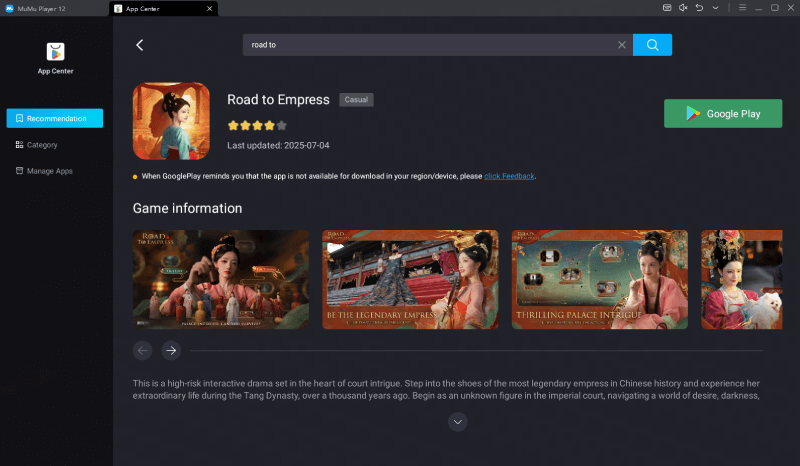Click the game description paragraph
Screen dimensions: 800x466
tap(446, 389)
